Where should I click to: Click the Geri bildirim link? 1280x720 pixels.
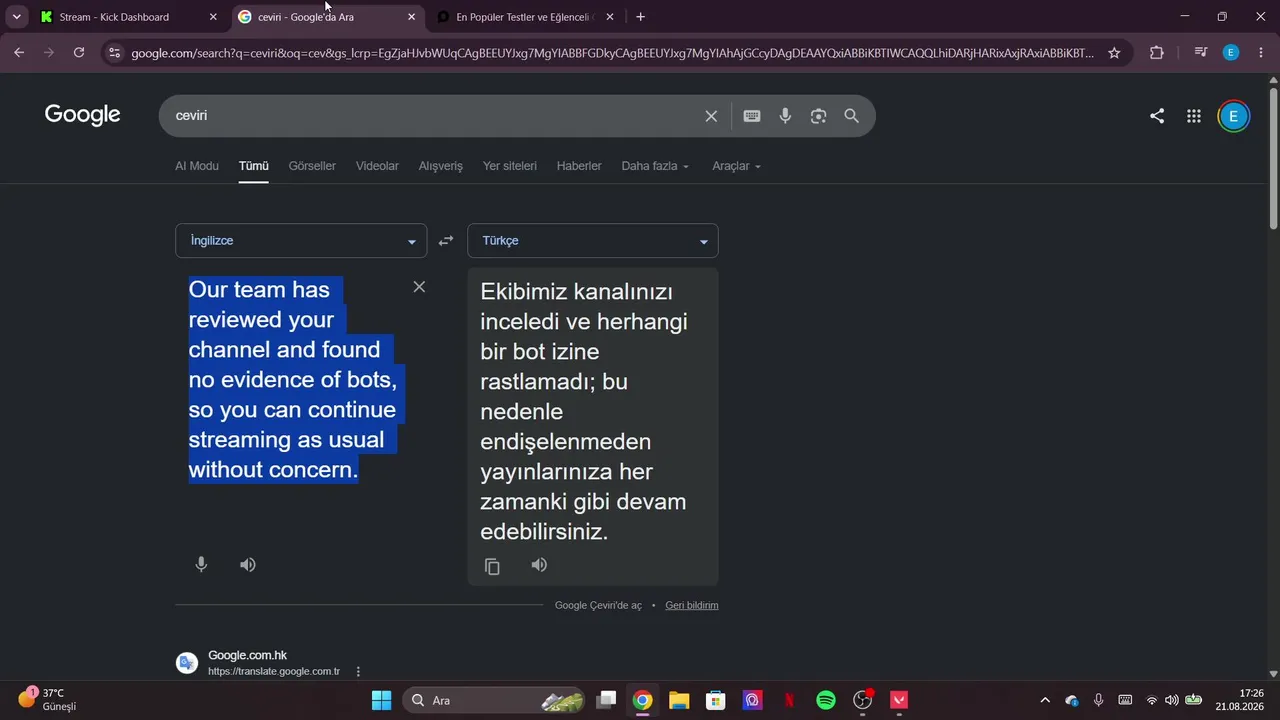[x=692, y=605]
